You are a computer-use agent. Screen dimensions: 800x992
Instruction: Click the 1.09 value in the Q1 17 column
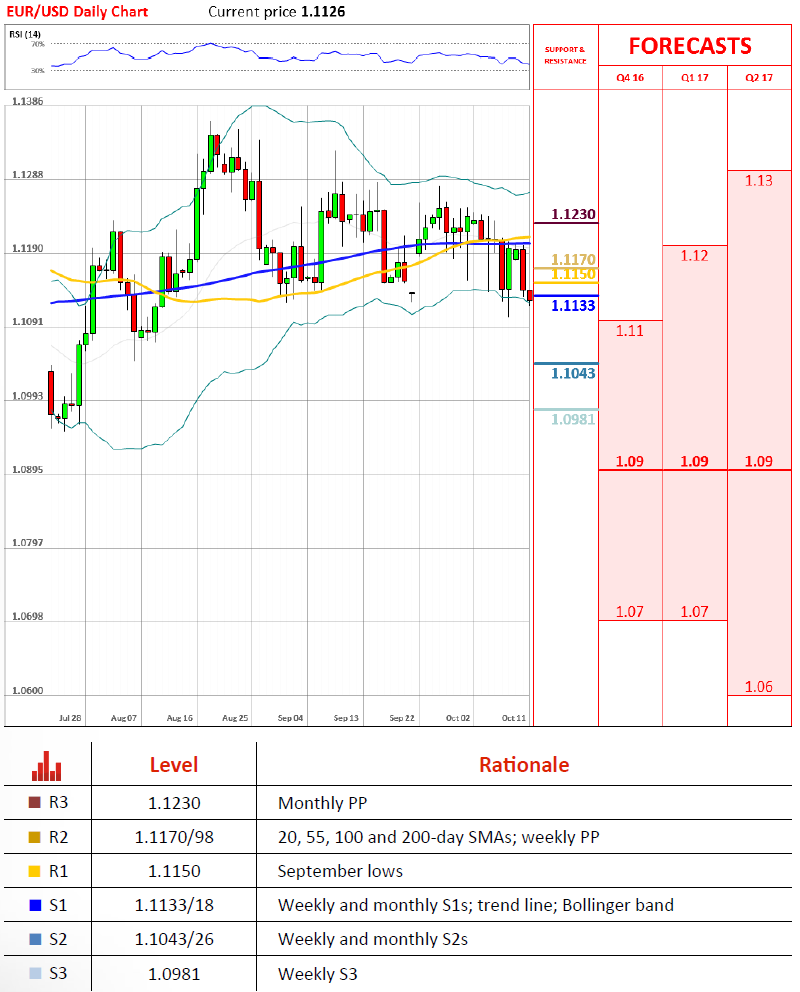pos(694,461)
